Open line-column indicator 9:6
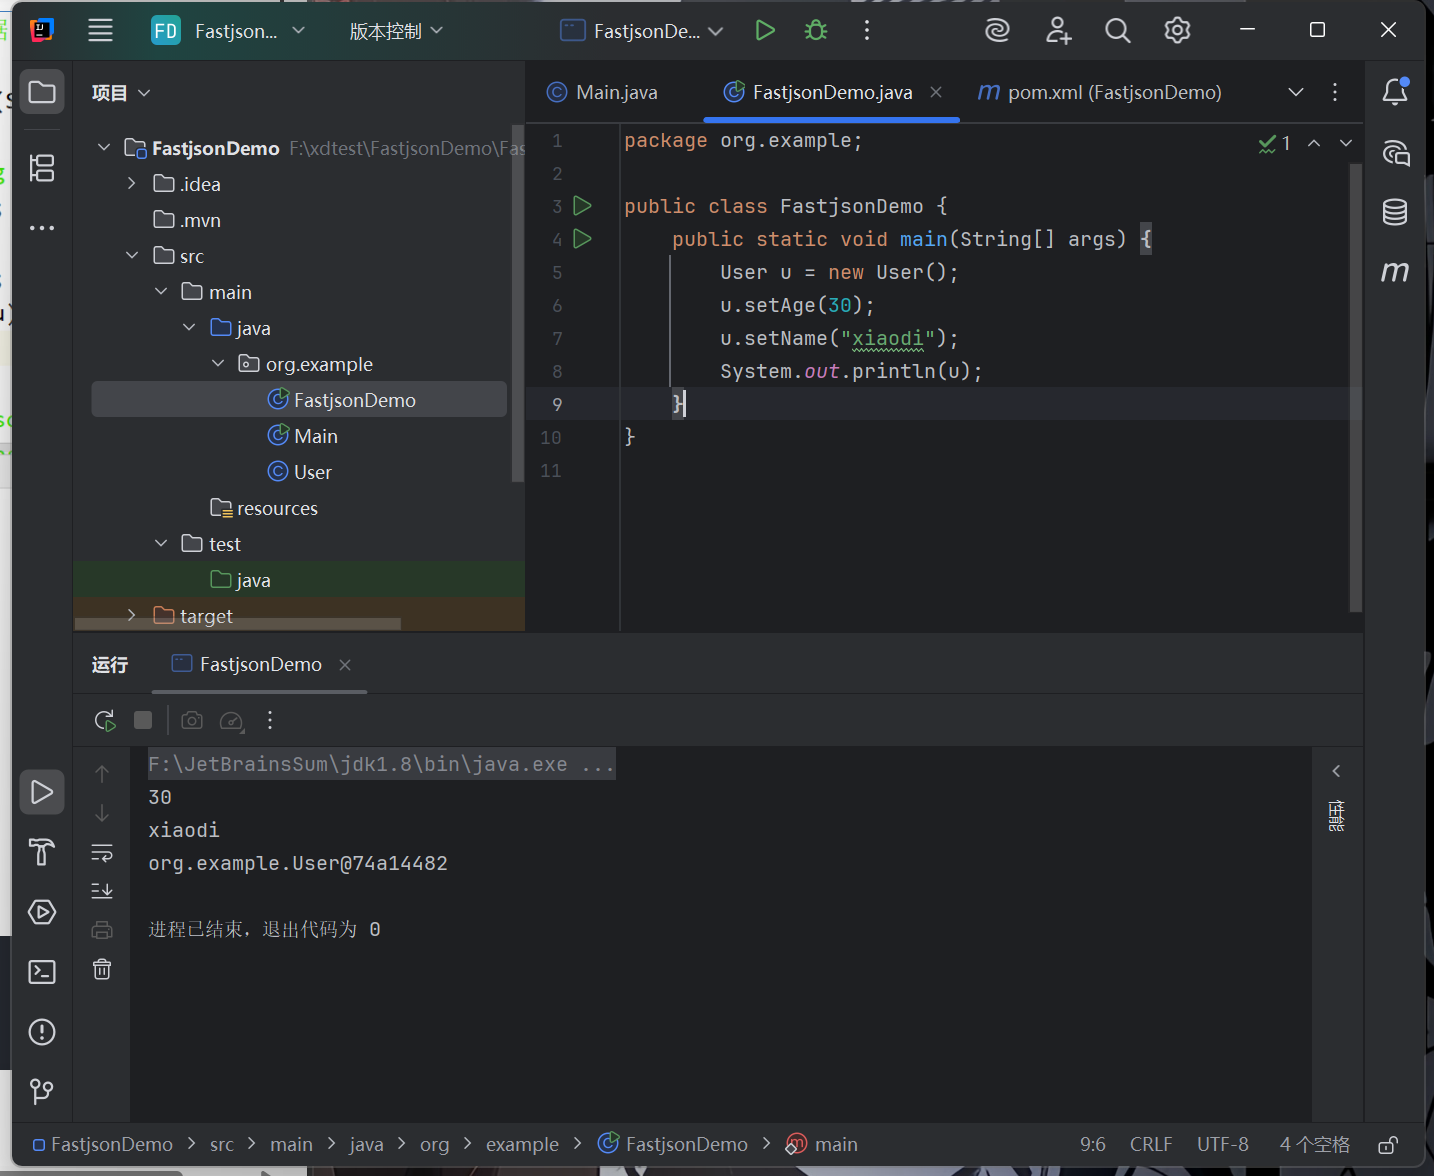Viewport: 1434px width, 1176px height. click(x=1093, y=1144)
